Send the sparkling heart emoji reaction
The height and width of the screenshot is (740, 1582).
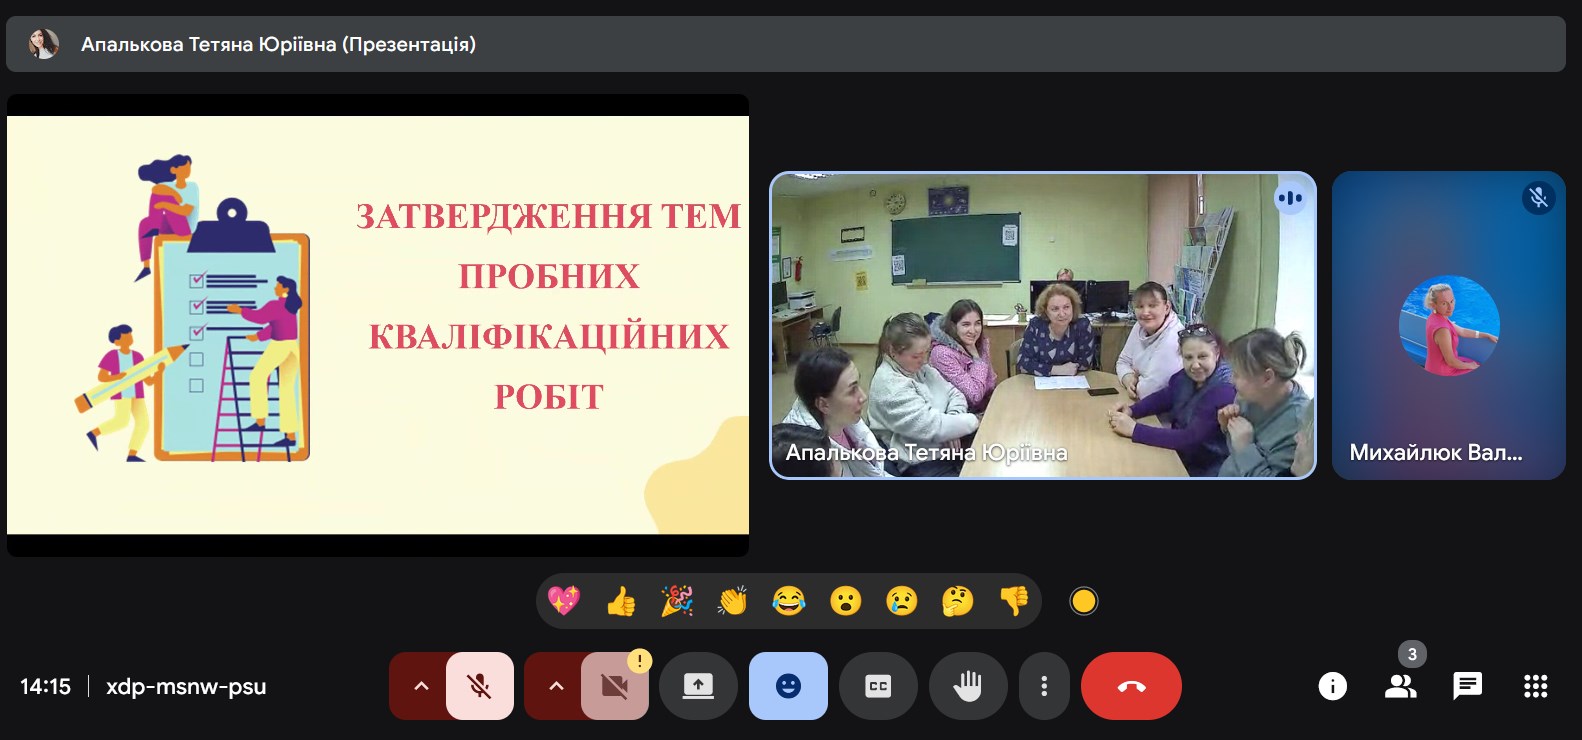[564, 601]
